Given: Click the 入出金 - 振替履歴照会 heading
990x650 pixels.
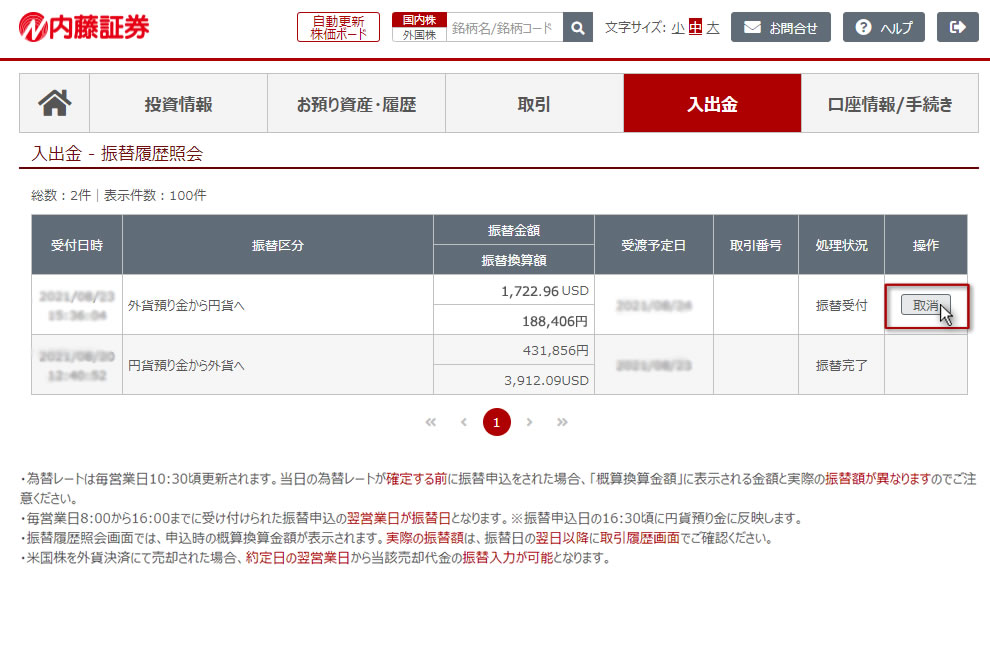Looking at the screenshot, I should point(117,153).
